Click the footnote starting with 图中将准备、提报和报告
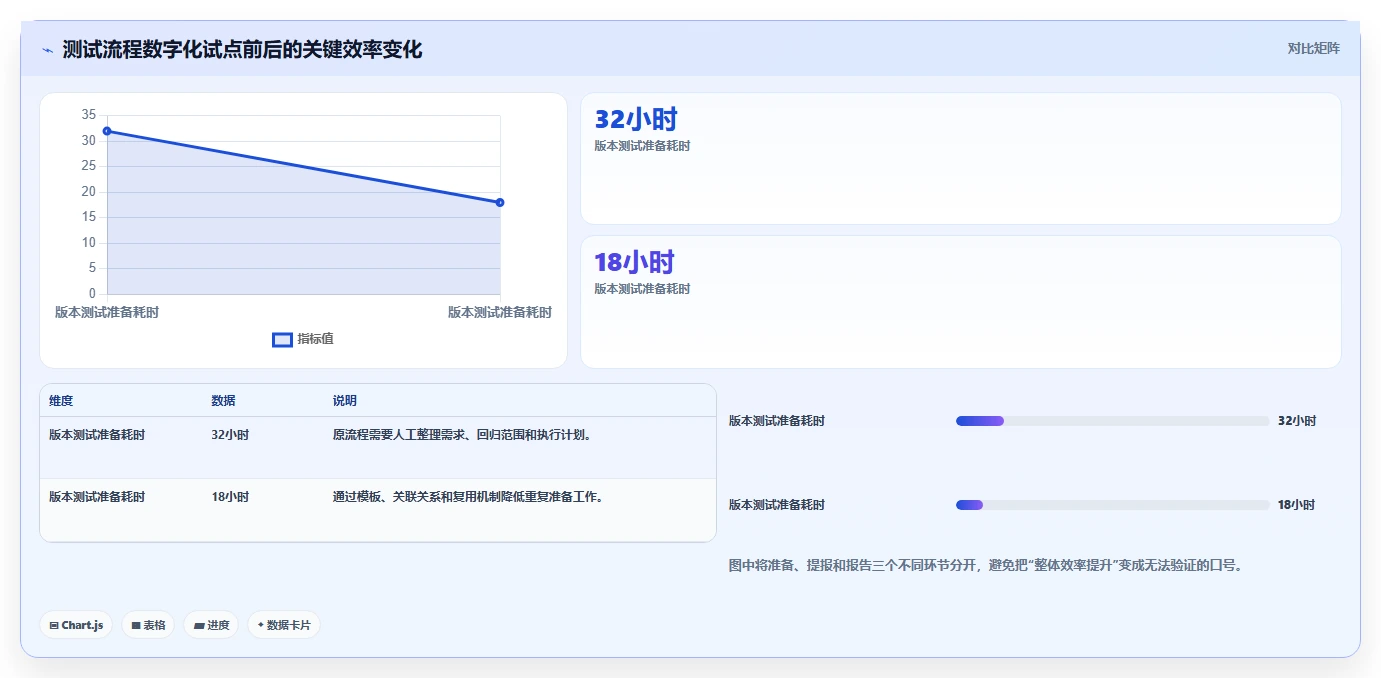The image size is (1381, 678). 986,566
